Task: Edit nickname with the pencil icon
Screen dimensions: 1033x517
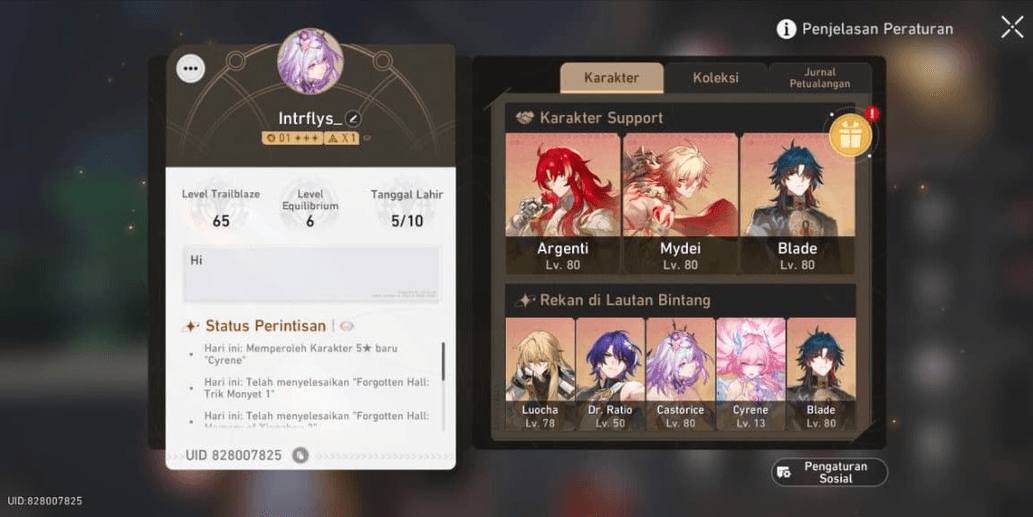Action: pyautogui.click(x=353, y=119)
